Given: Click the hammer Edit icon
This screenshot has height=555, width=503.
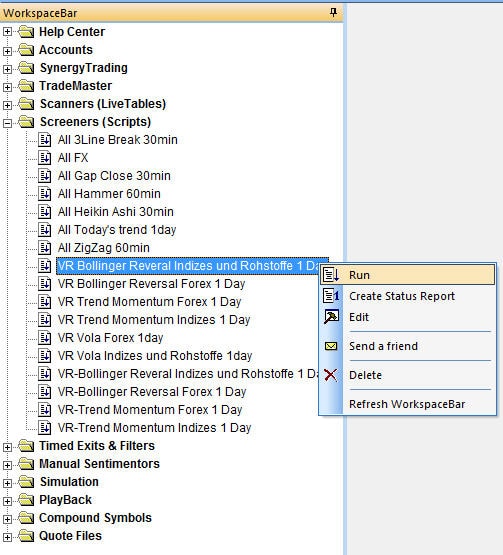Looking at the screenshot, I should coord(331,317).
